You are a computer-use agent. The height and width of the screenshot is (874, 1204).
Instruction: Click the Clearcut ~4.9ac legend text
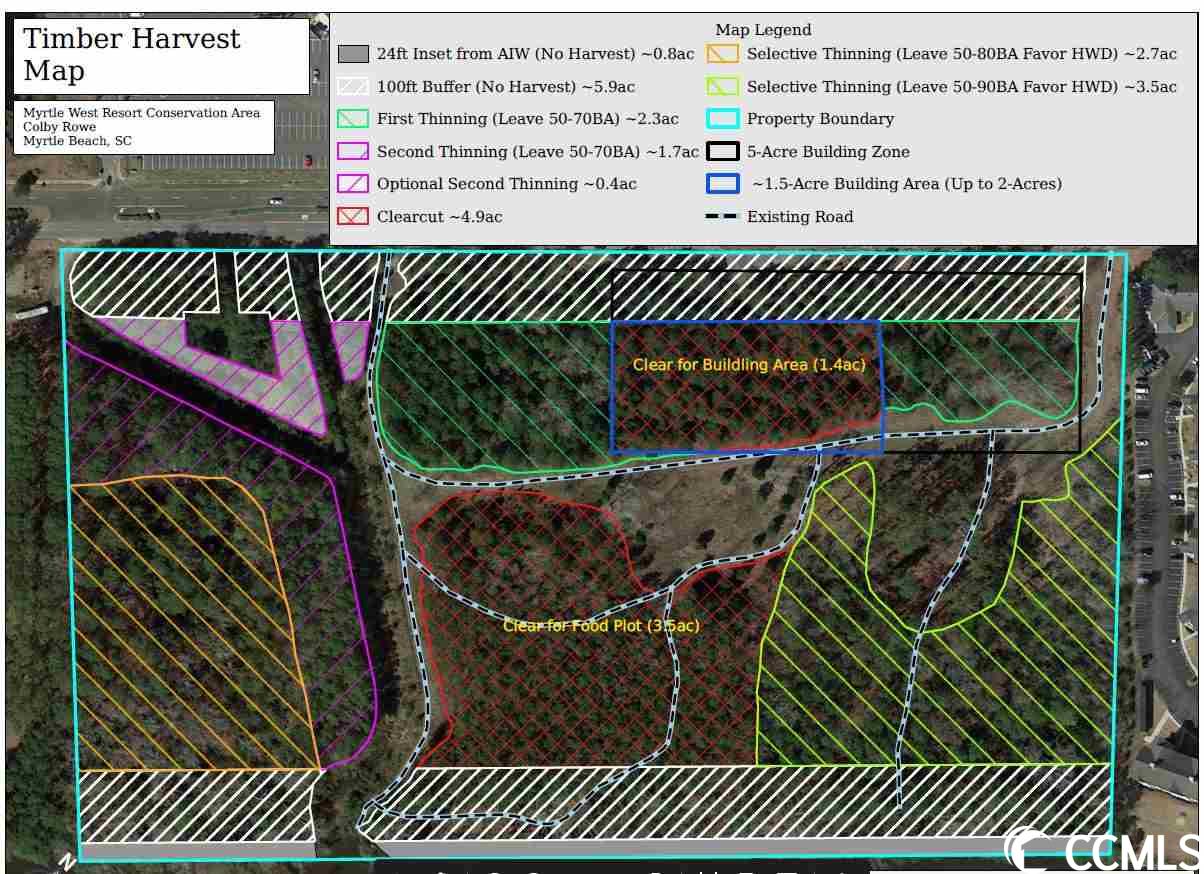pos(439,217)
